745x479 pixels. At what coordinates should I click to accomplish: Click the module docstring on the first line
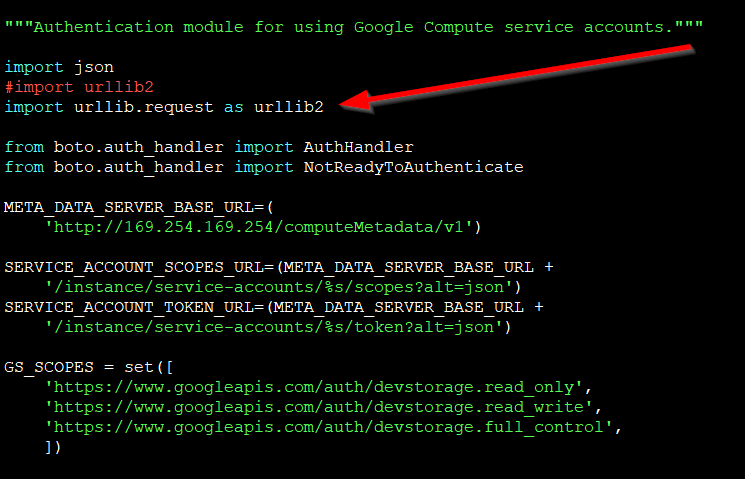point(354,27)
